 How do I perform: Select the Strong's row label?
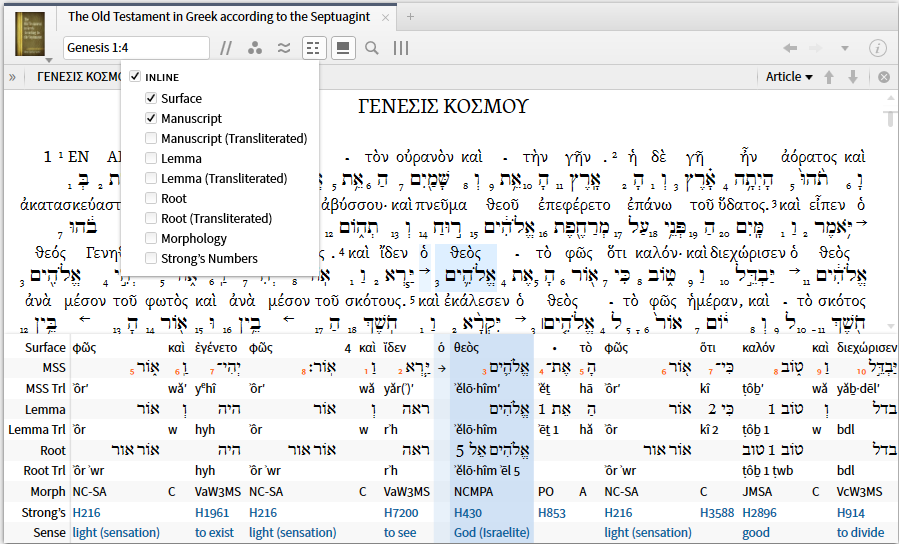[44, 512]
